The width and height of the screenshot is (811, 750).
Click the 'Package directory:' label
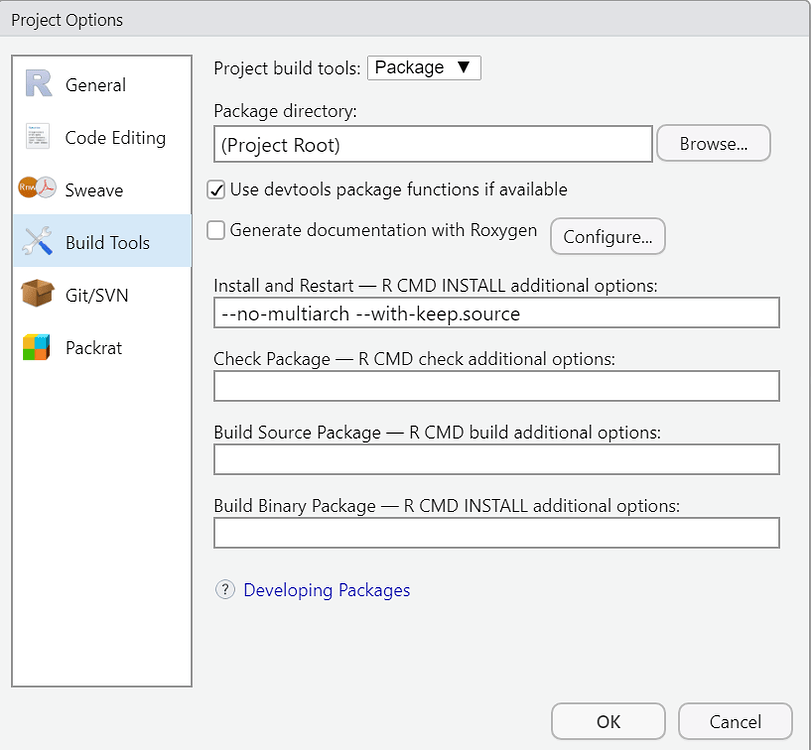(x=285, y=111)
